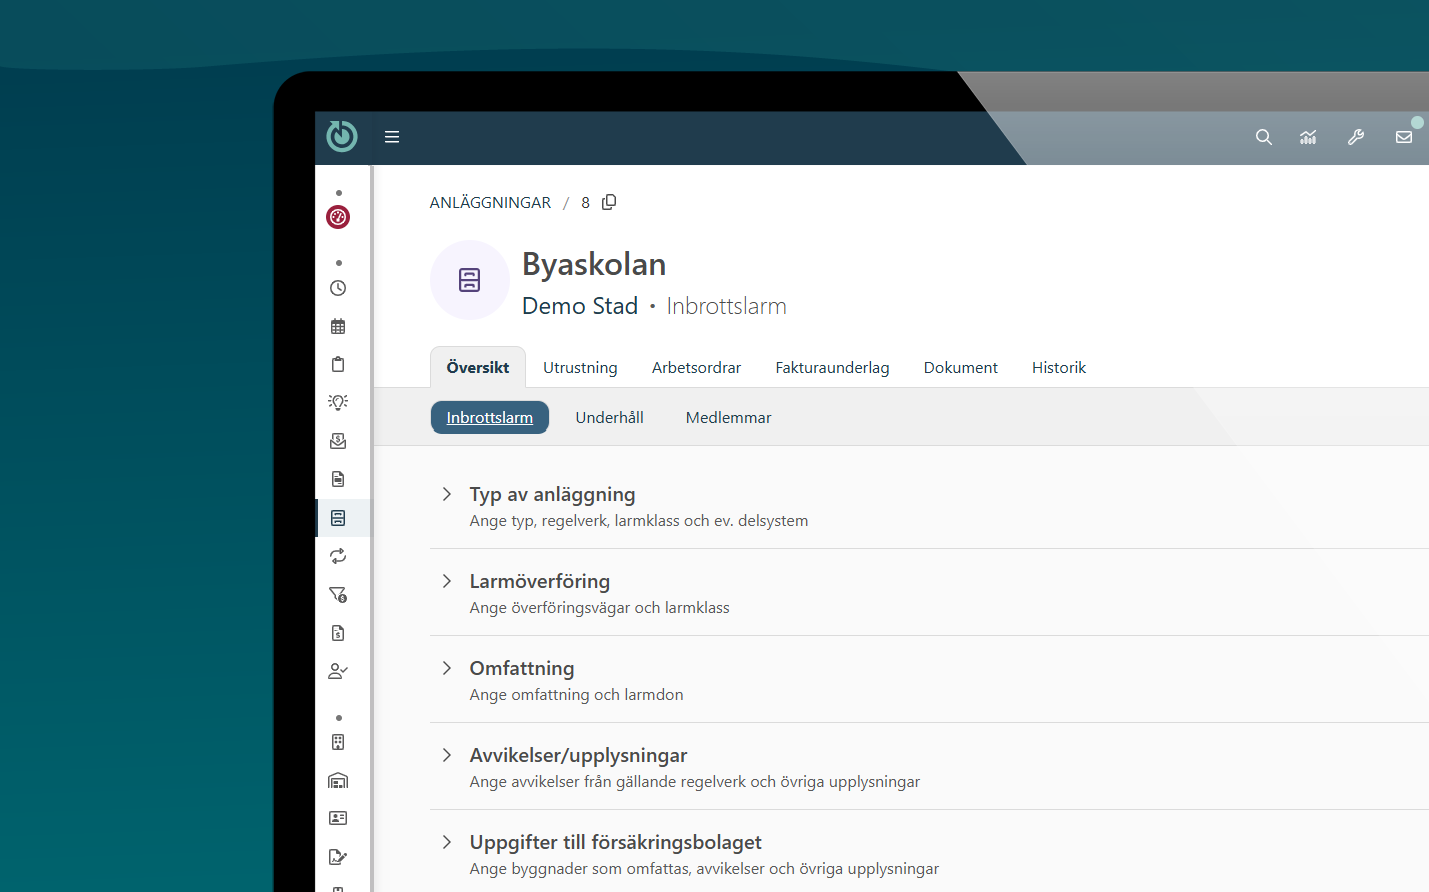Click the hamburger menu icon
Viewport: 1429px width, 892px height.
pos(392,137)
